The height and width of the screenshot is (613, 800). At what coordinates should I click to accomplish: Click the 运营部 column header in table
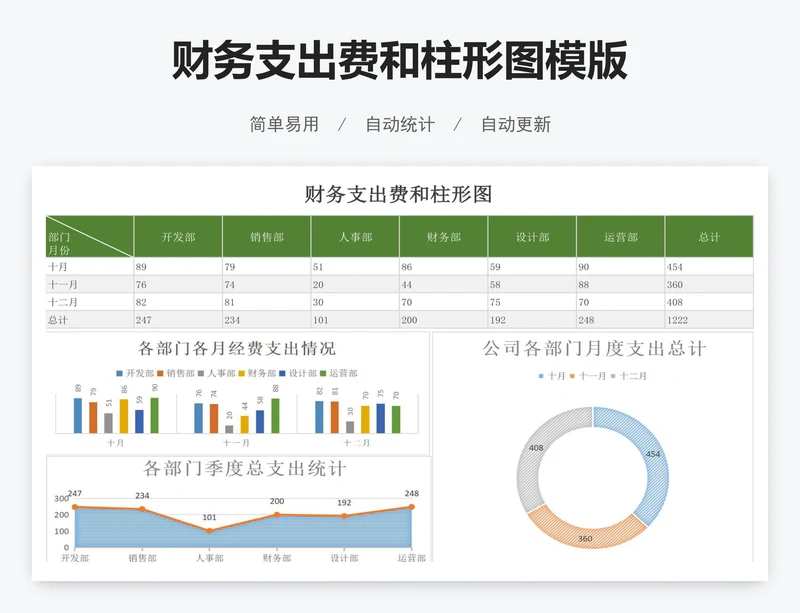[620, 237]
